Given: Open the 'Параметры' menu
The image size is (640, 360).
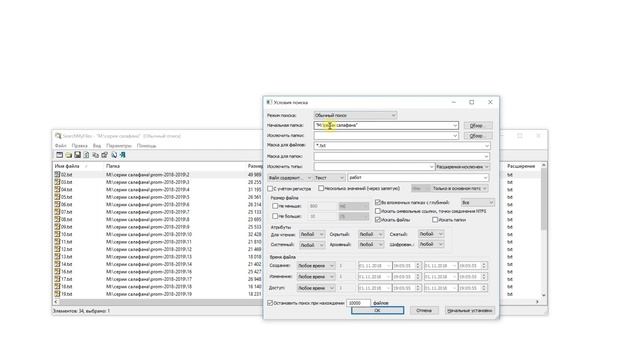Looking at the screenshot, I should [x=119, y=146].
